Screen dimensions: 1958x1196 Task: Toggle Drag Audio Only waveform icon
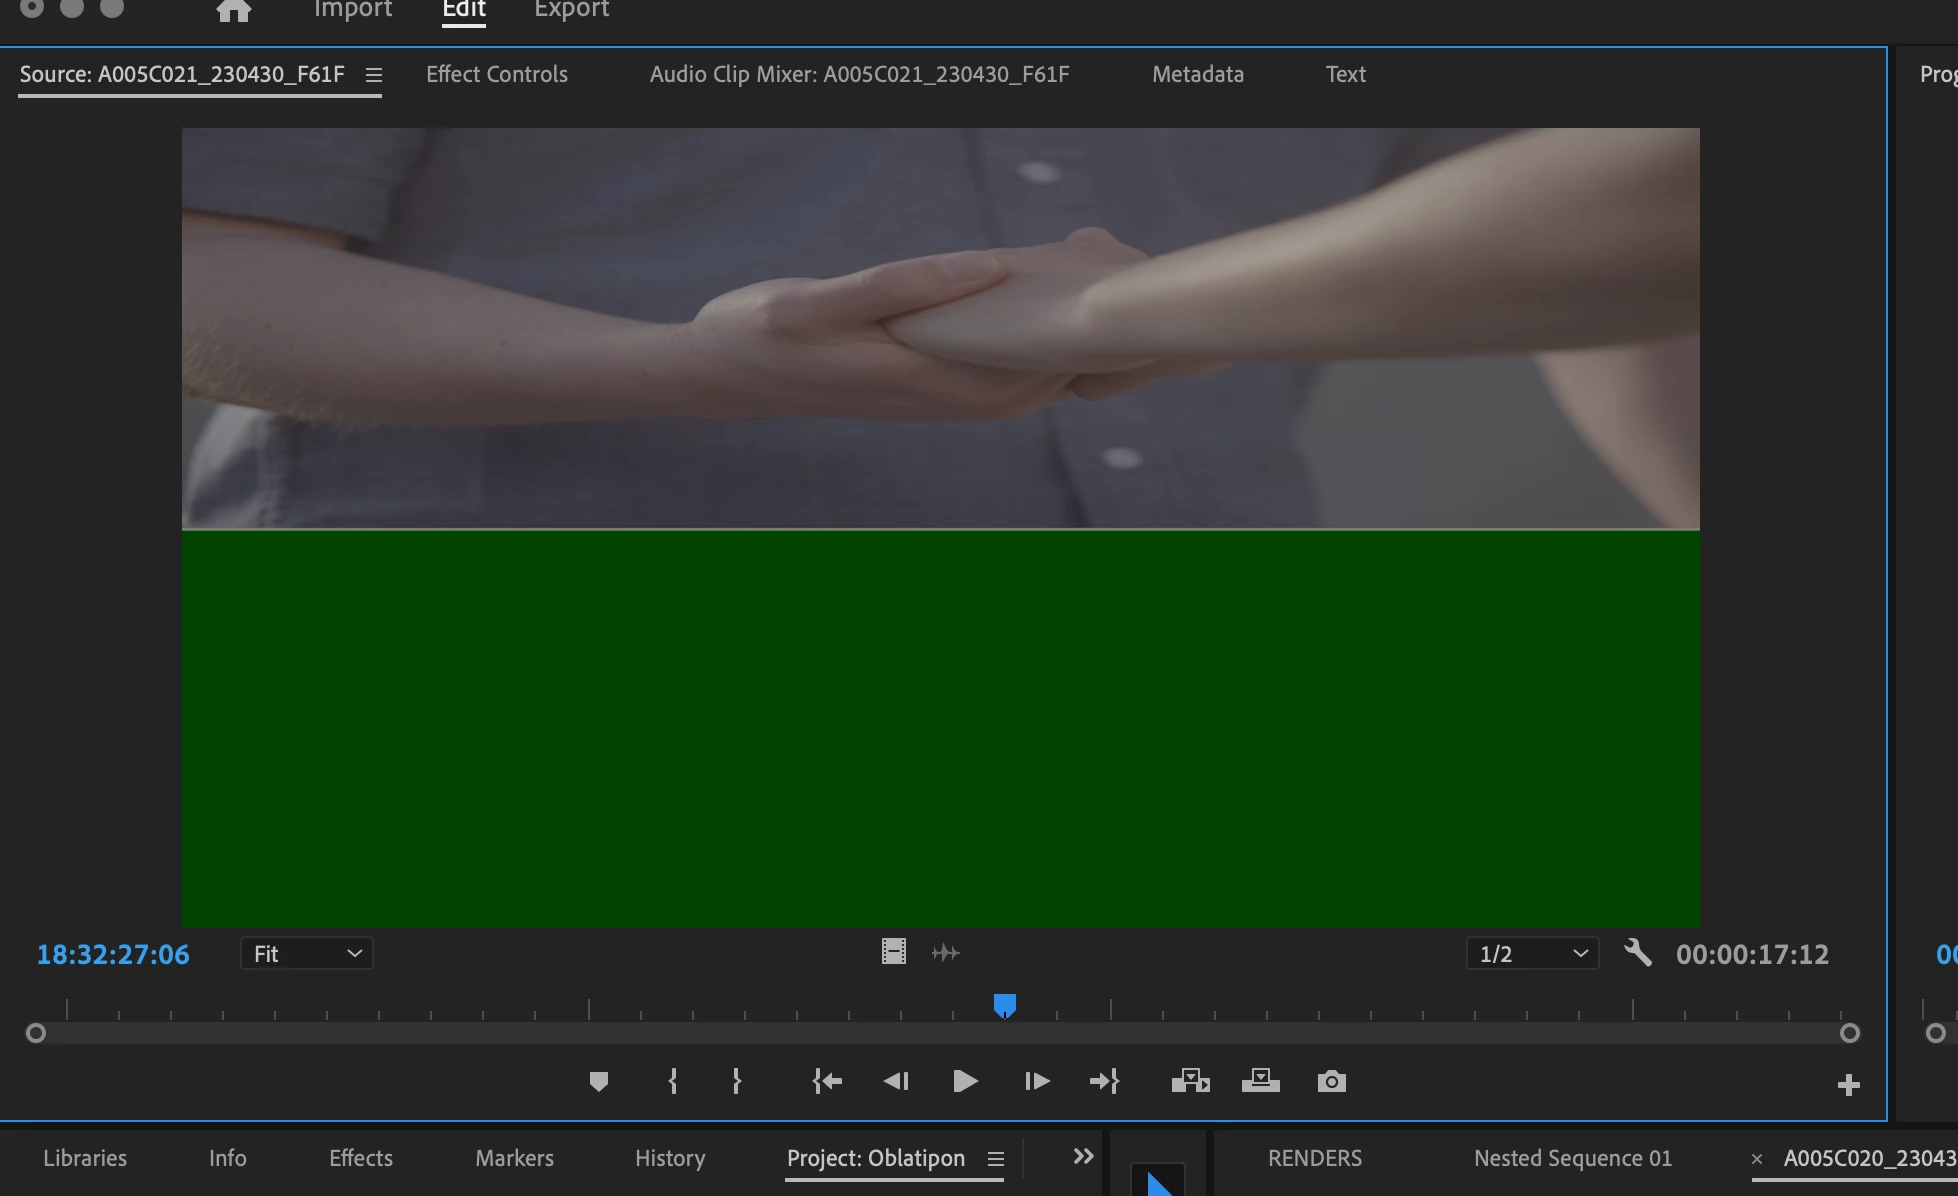click(945, 953)
